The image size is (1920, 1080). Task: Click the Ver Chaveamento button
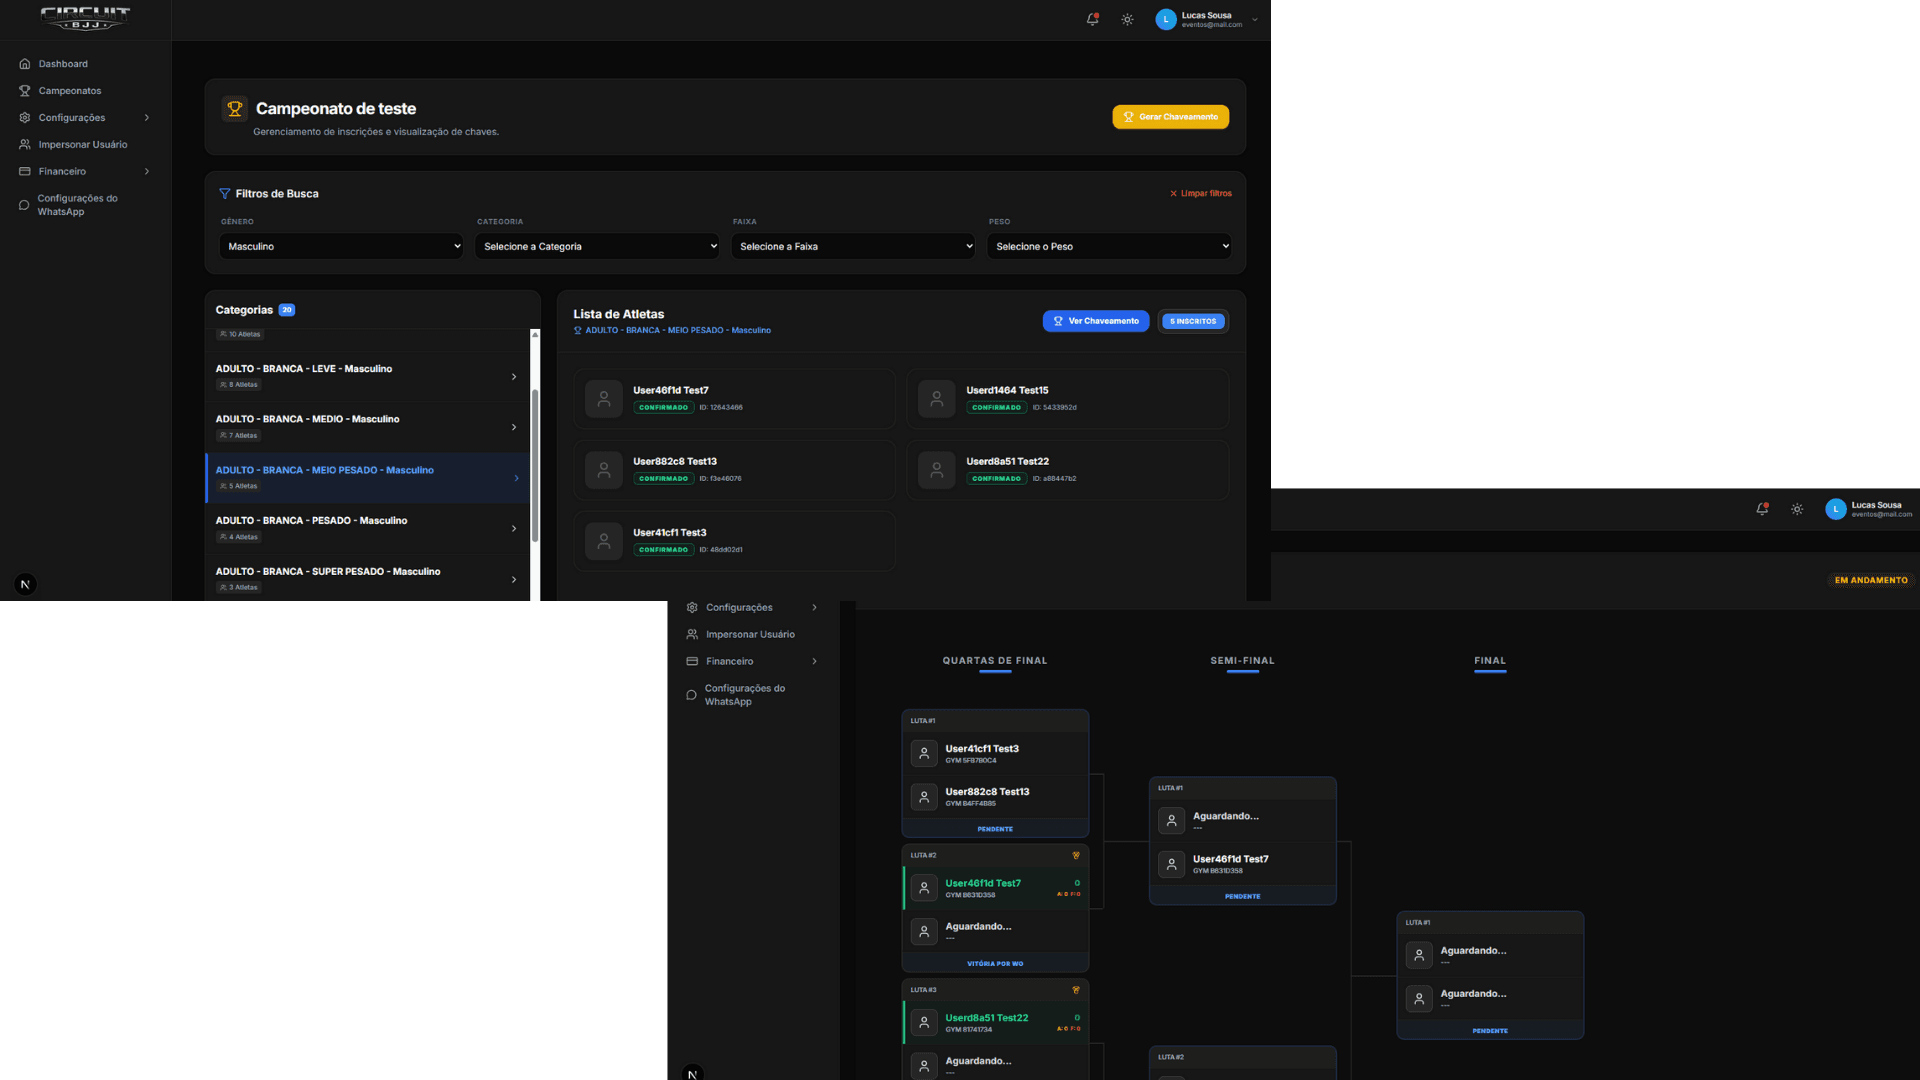[1096, 321]
